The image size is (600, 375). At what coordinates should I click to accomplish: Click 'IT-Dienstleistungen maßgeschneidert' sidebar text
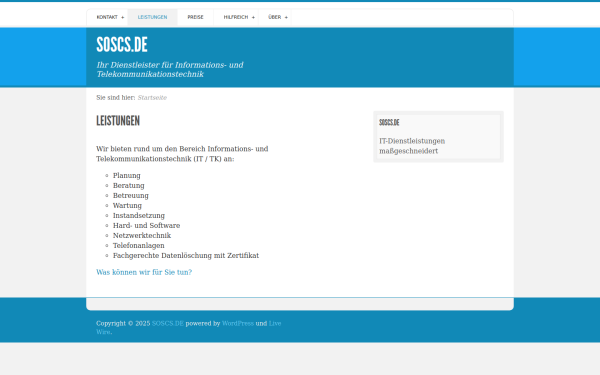pos(412,146)
